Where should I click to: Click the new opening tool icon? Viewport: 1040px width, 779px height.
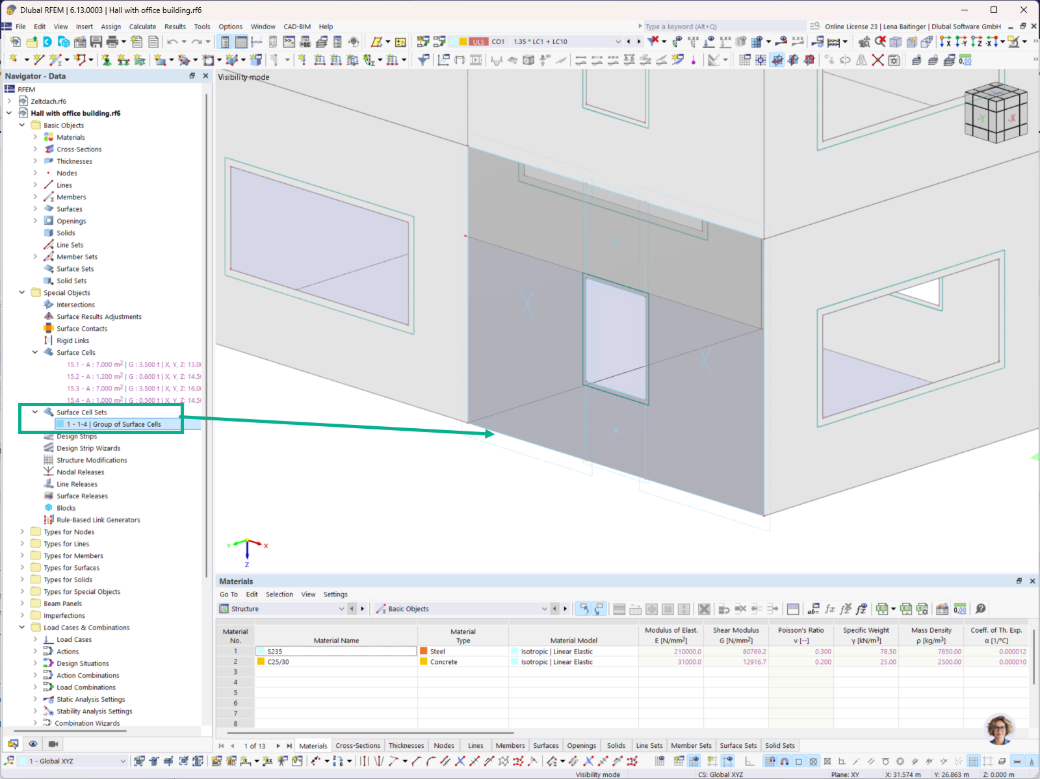click(208, 60)
